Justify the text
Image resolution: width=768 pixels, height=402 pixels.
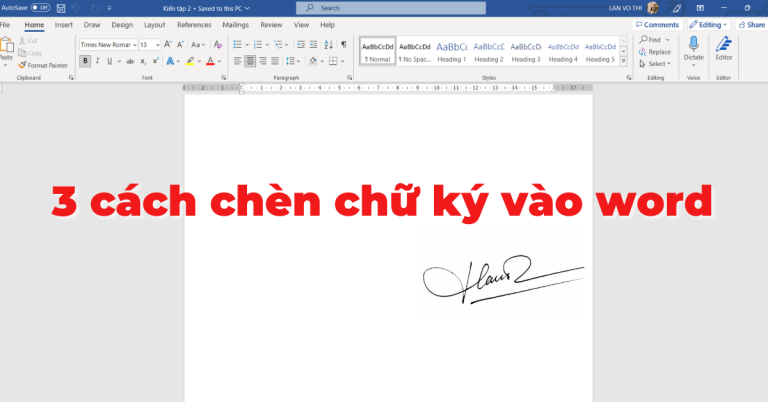pyautogui.click(x=275, y=61)
